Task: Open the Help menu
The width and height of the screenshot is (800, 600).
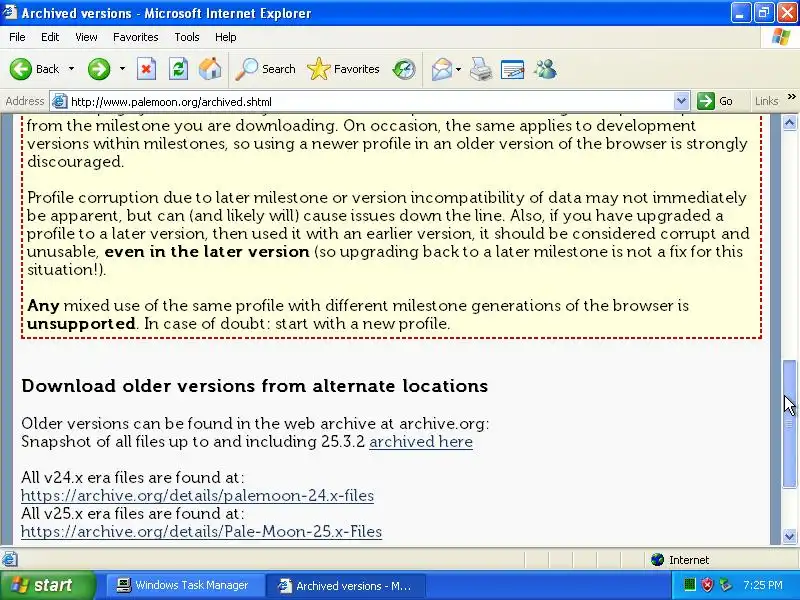Action: coord(226,37)
